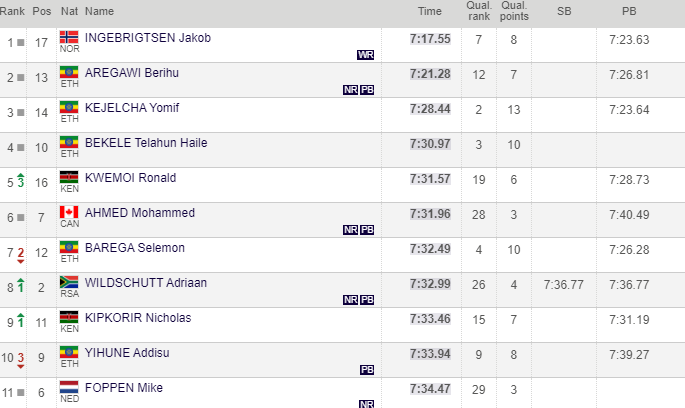Image resolution: width=685 pixels, height=408 pixels.
Task: Sort by the Time column header
Action: tap(429, 11)
